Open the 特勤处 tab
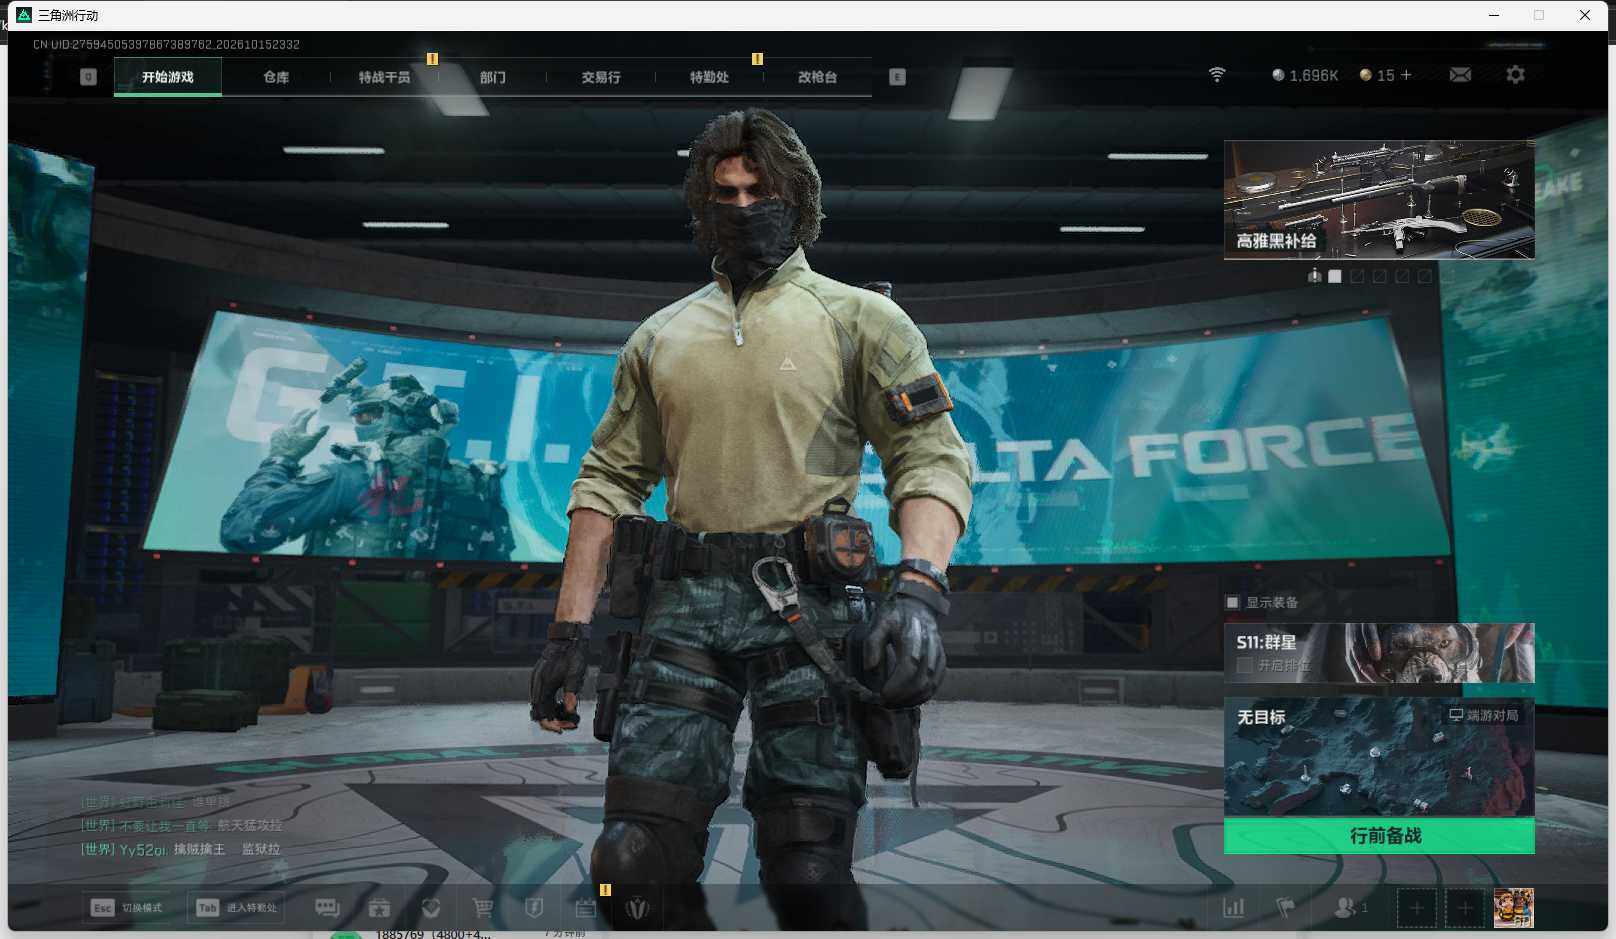 pyautogui.click(x=709, y=77)
